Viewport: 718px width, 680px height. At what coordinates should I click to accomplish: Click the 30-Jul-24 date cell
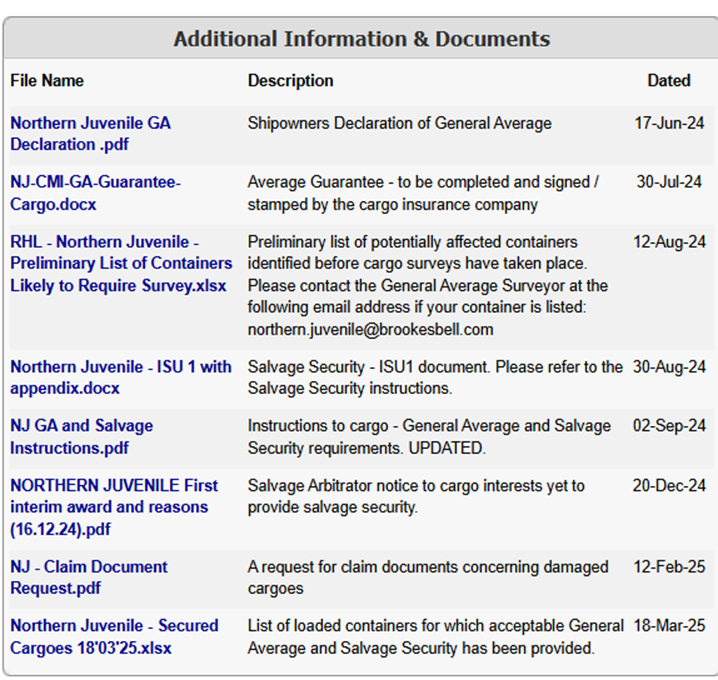(668, 182)
